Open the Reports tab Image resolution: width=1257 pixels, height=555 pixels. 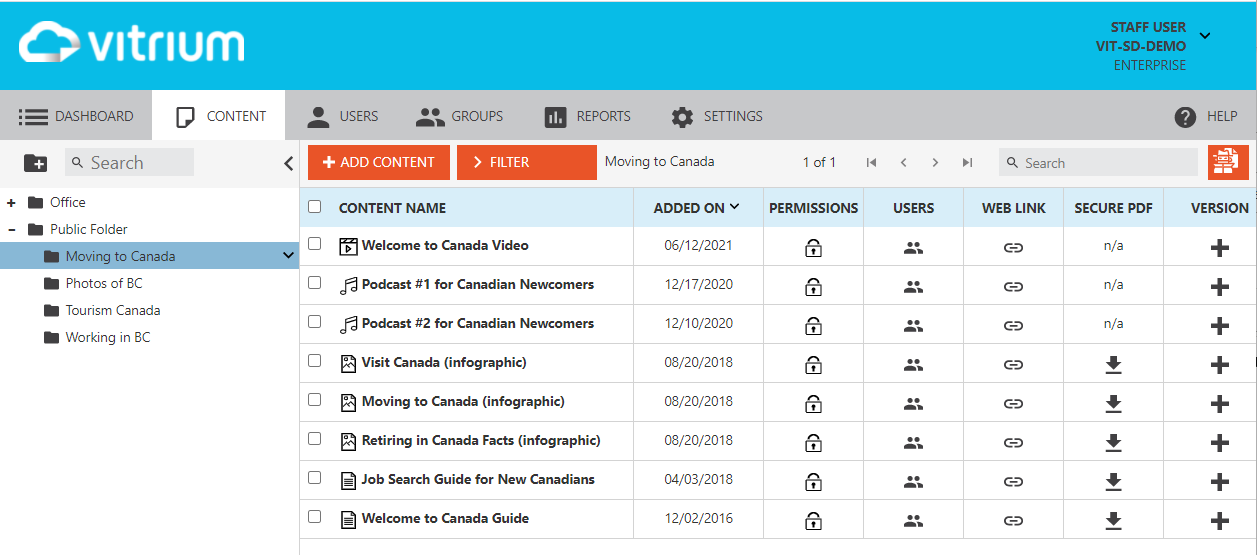click(587, 116)
